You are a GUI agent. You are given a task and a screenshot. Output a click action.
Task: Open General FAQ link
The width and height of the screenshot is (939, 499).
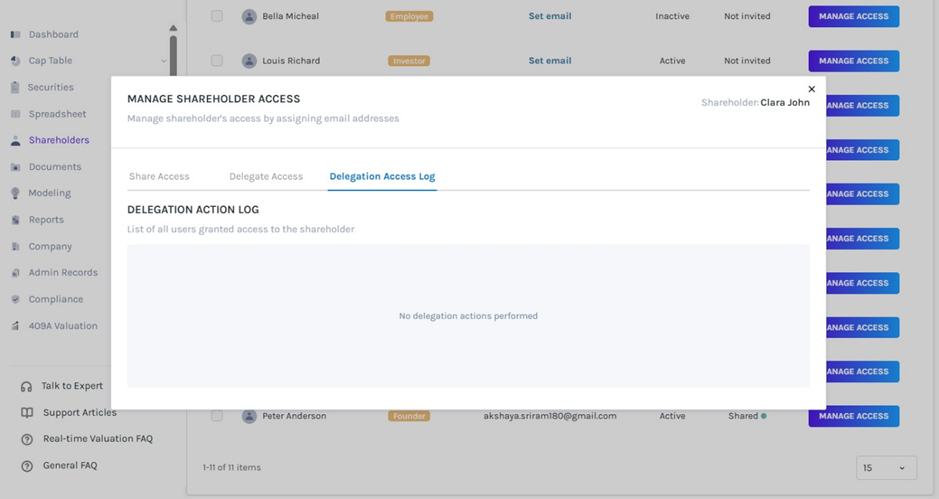(69, 465)
